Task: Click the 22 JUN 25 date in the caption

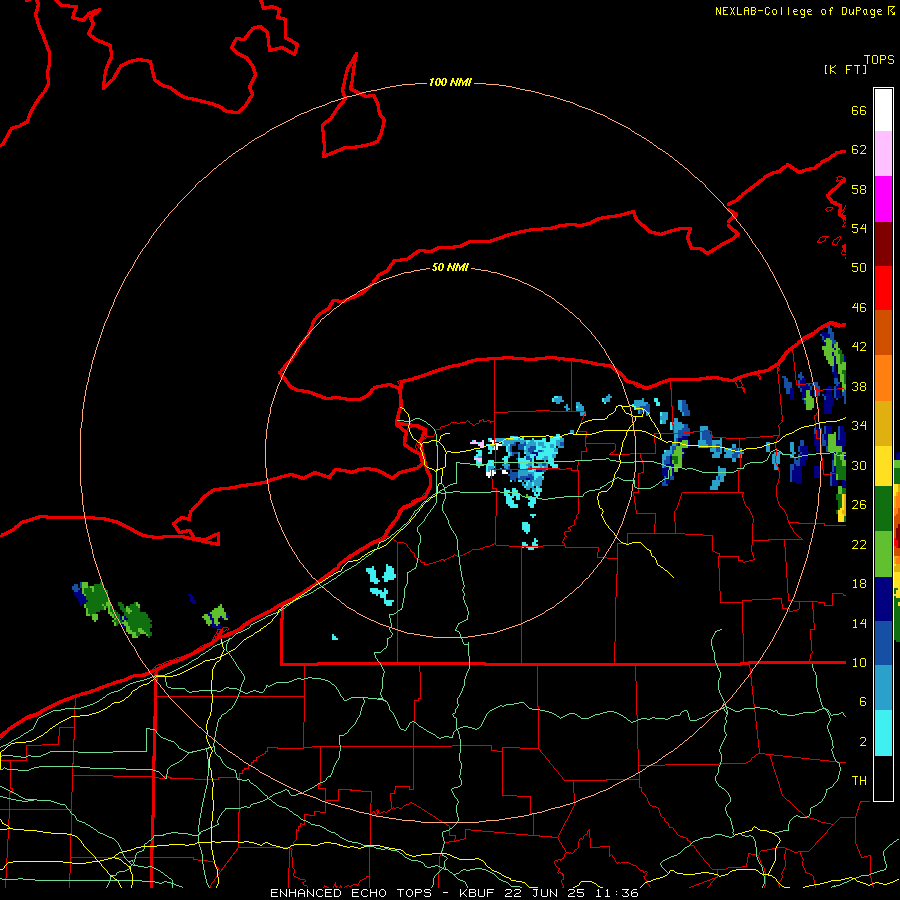Action: (x=544, y=893)
